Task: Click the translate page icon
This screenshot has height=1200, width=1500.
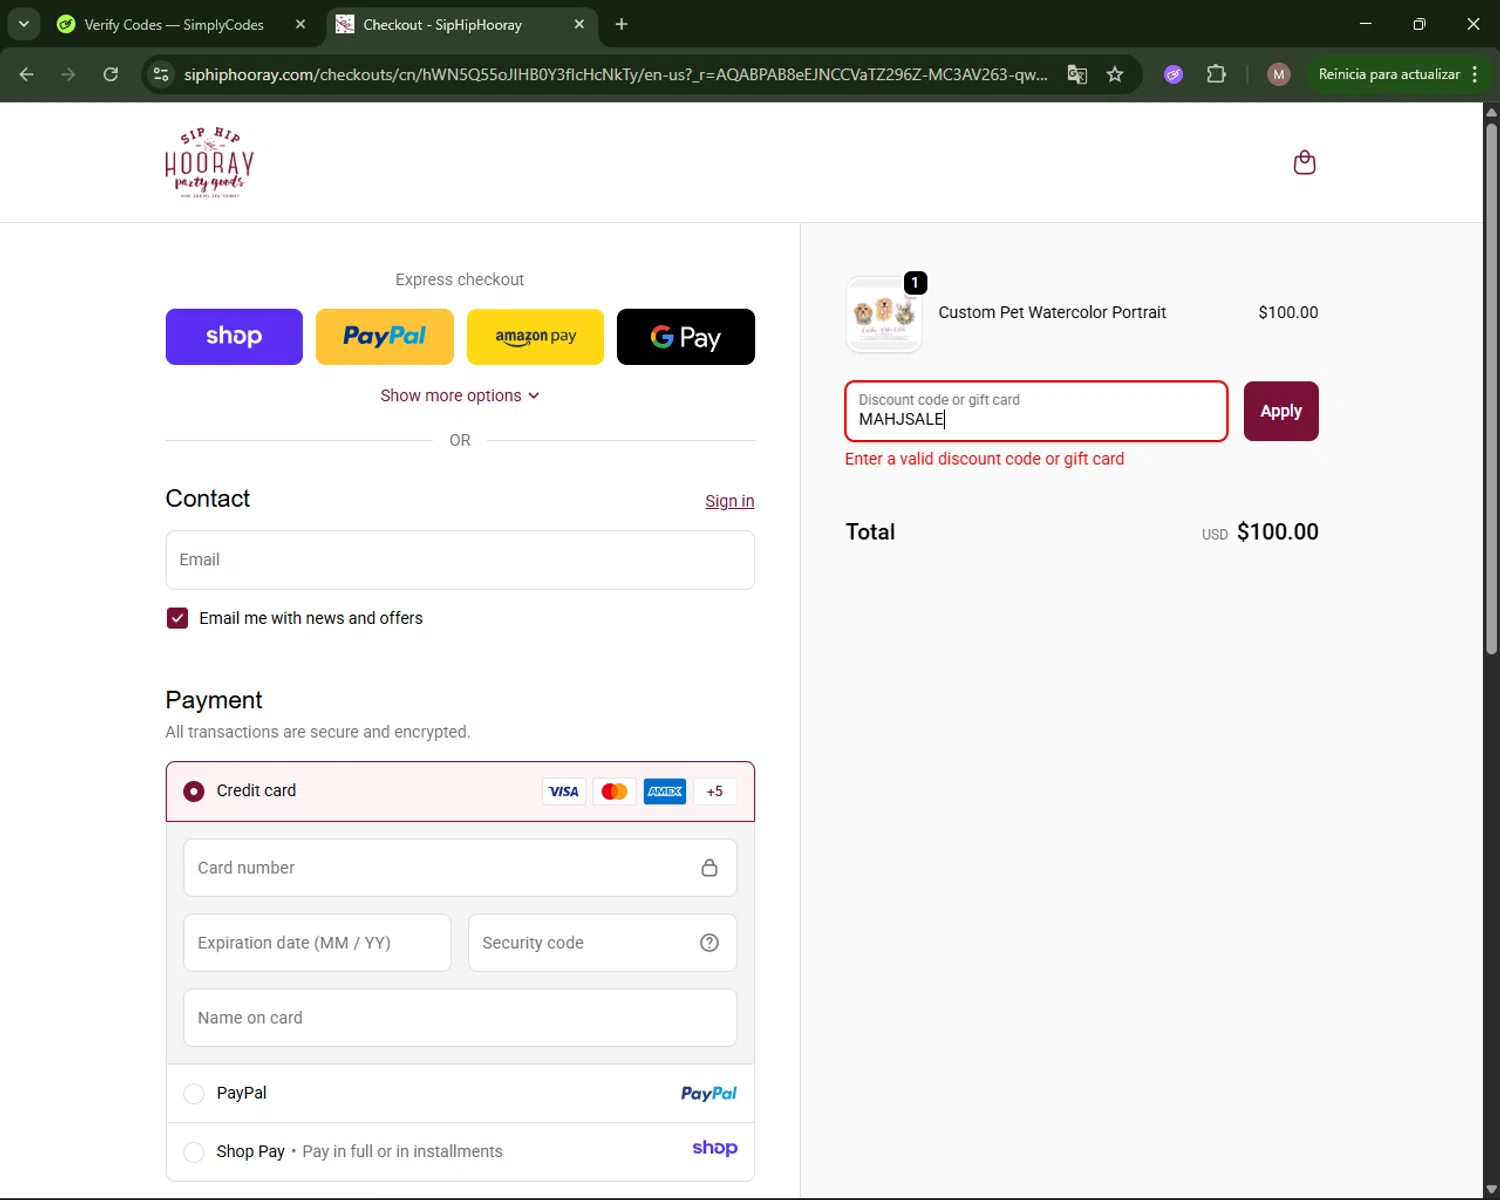Action: click(x=1077, y=74)
